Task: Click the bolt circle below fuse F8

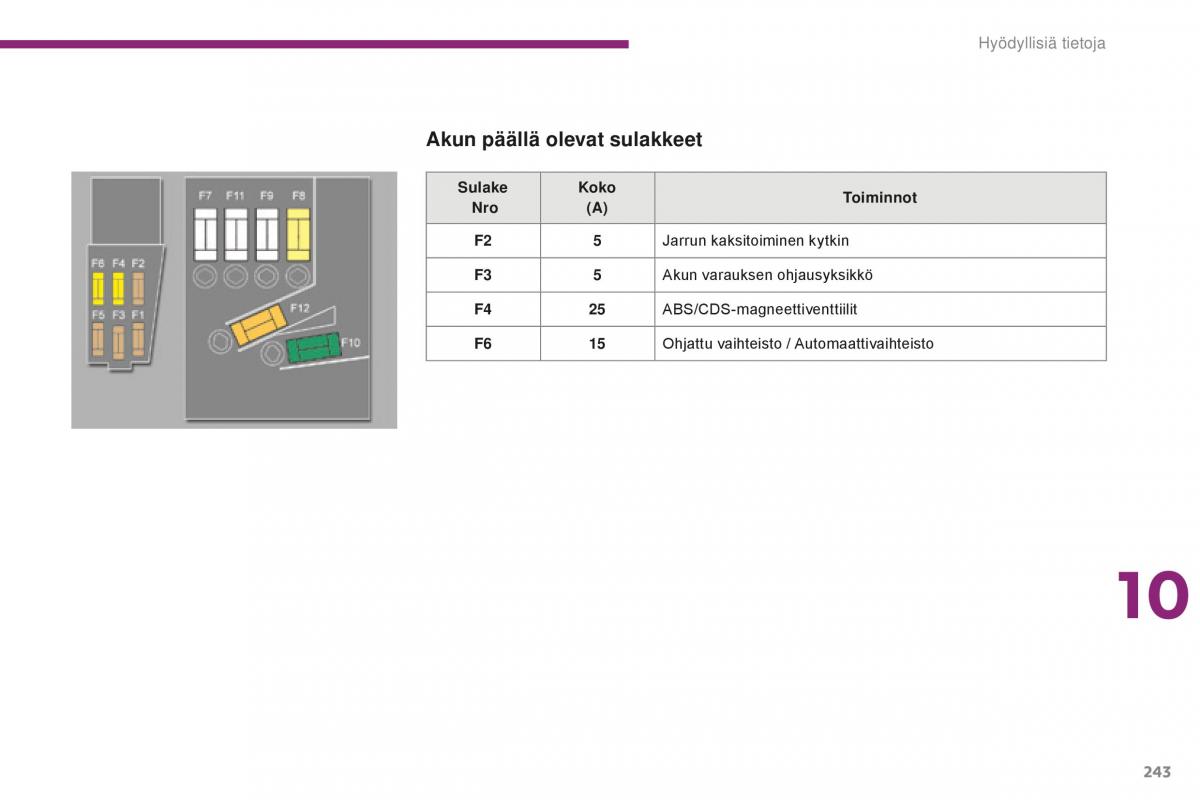Action: pos(298,276)
